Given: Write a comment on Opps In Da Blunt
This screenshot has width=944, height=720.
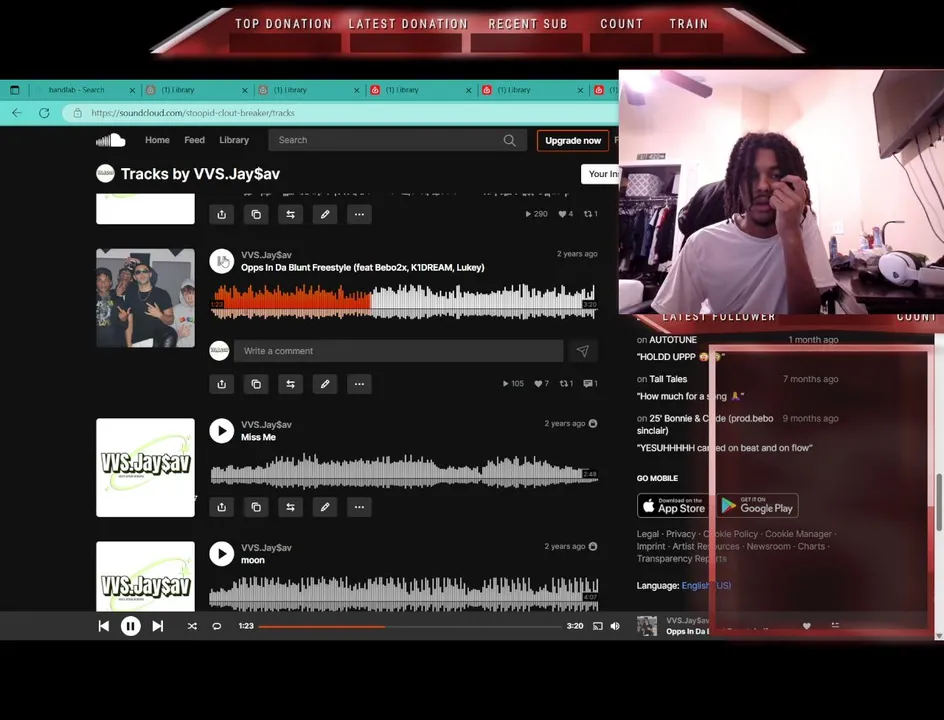Looking at the screenshot, I should click(399, 351).
